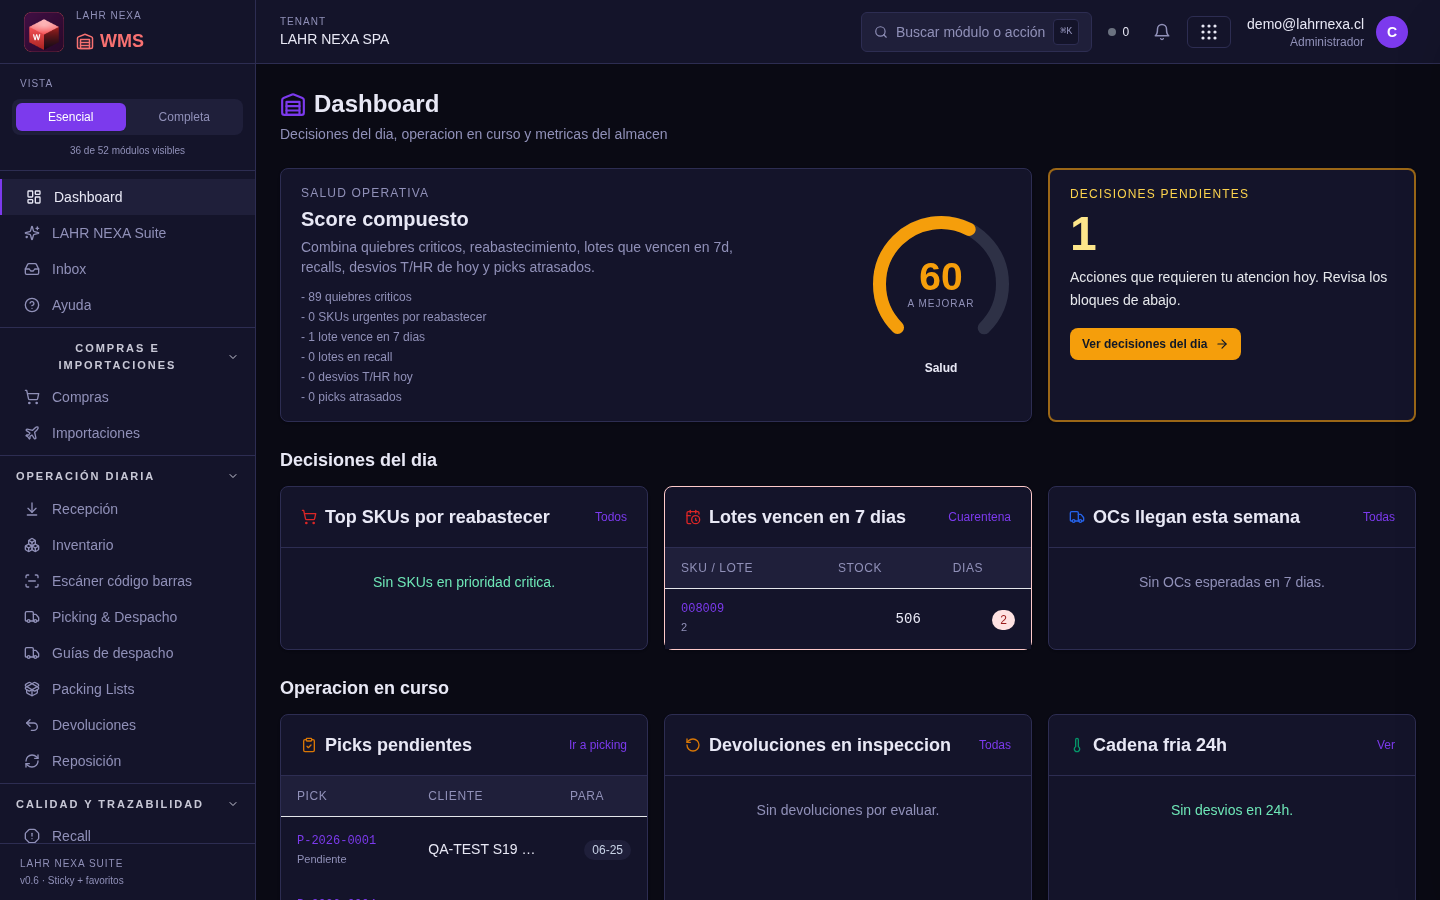
Task: Click the LAHR NEXA cube logo
Action: coord(44,32)
